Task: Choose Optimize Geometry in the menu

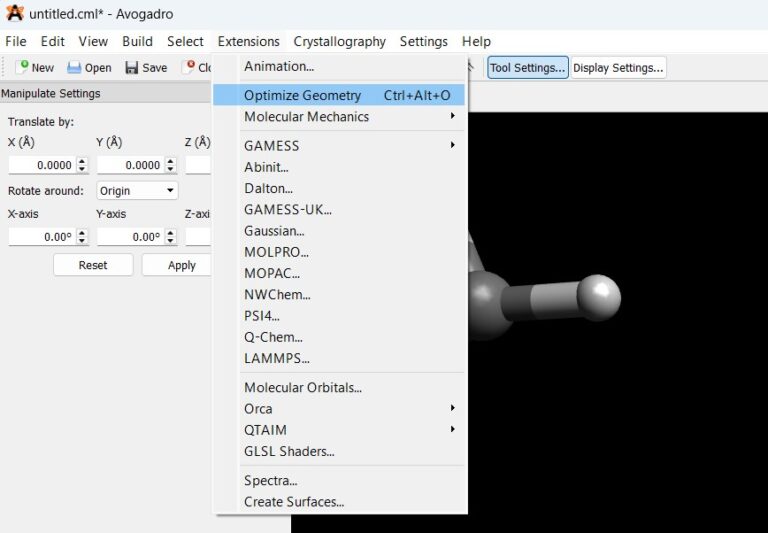Action: (339, 95)
